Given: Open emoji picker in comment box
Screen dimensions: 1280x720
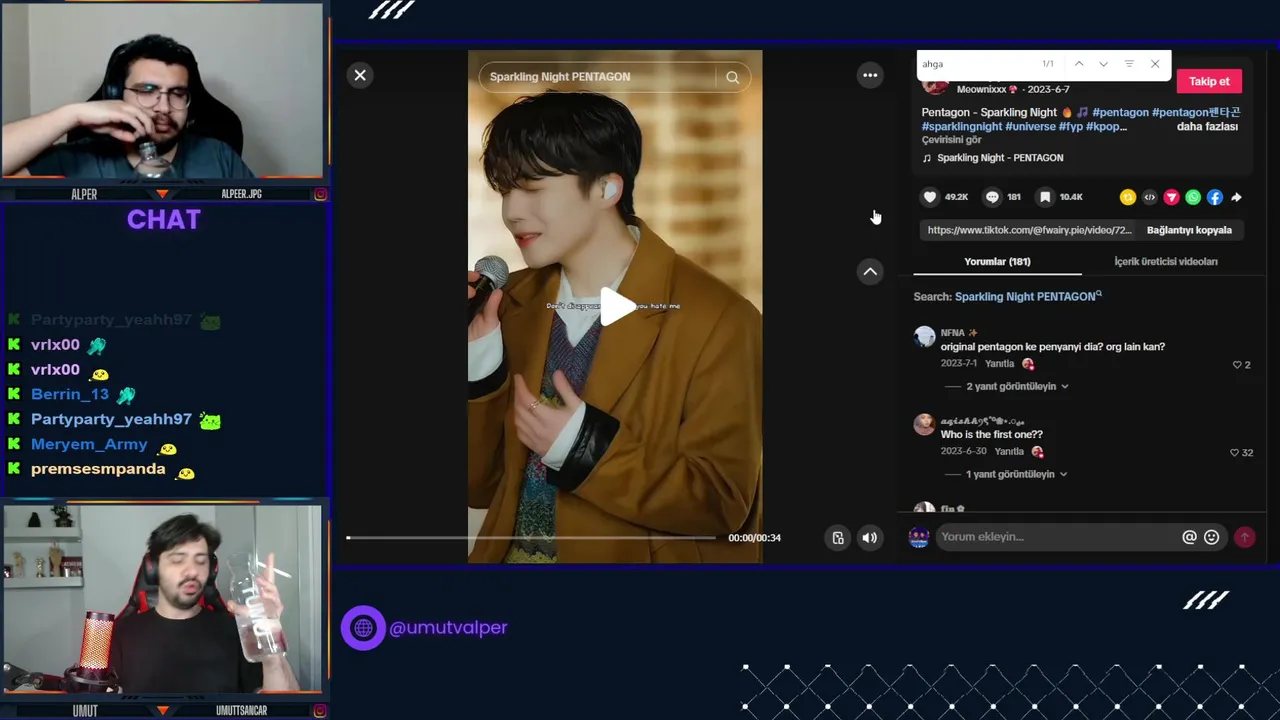Looking at the screenshot, I should coord(1212,537).
